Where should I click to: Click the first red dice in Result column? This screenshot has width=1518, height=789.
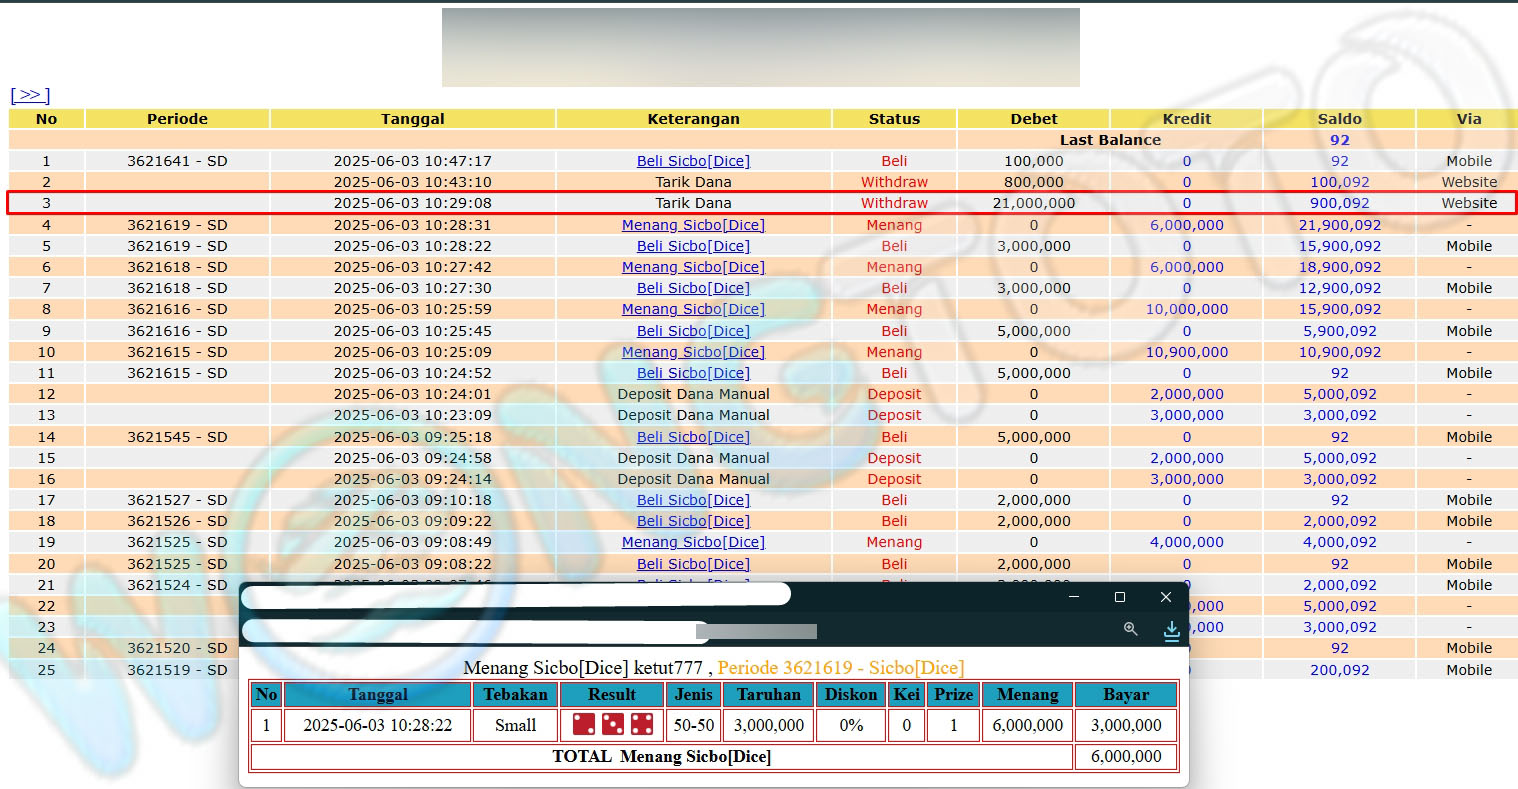[584, 724]
